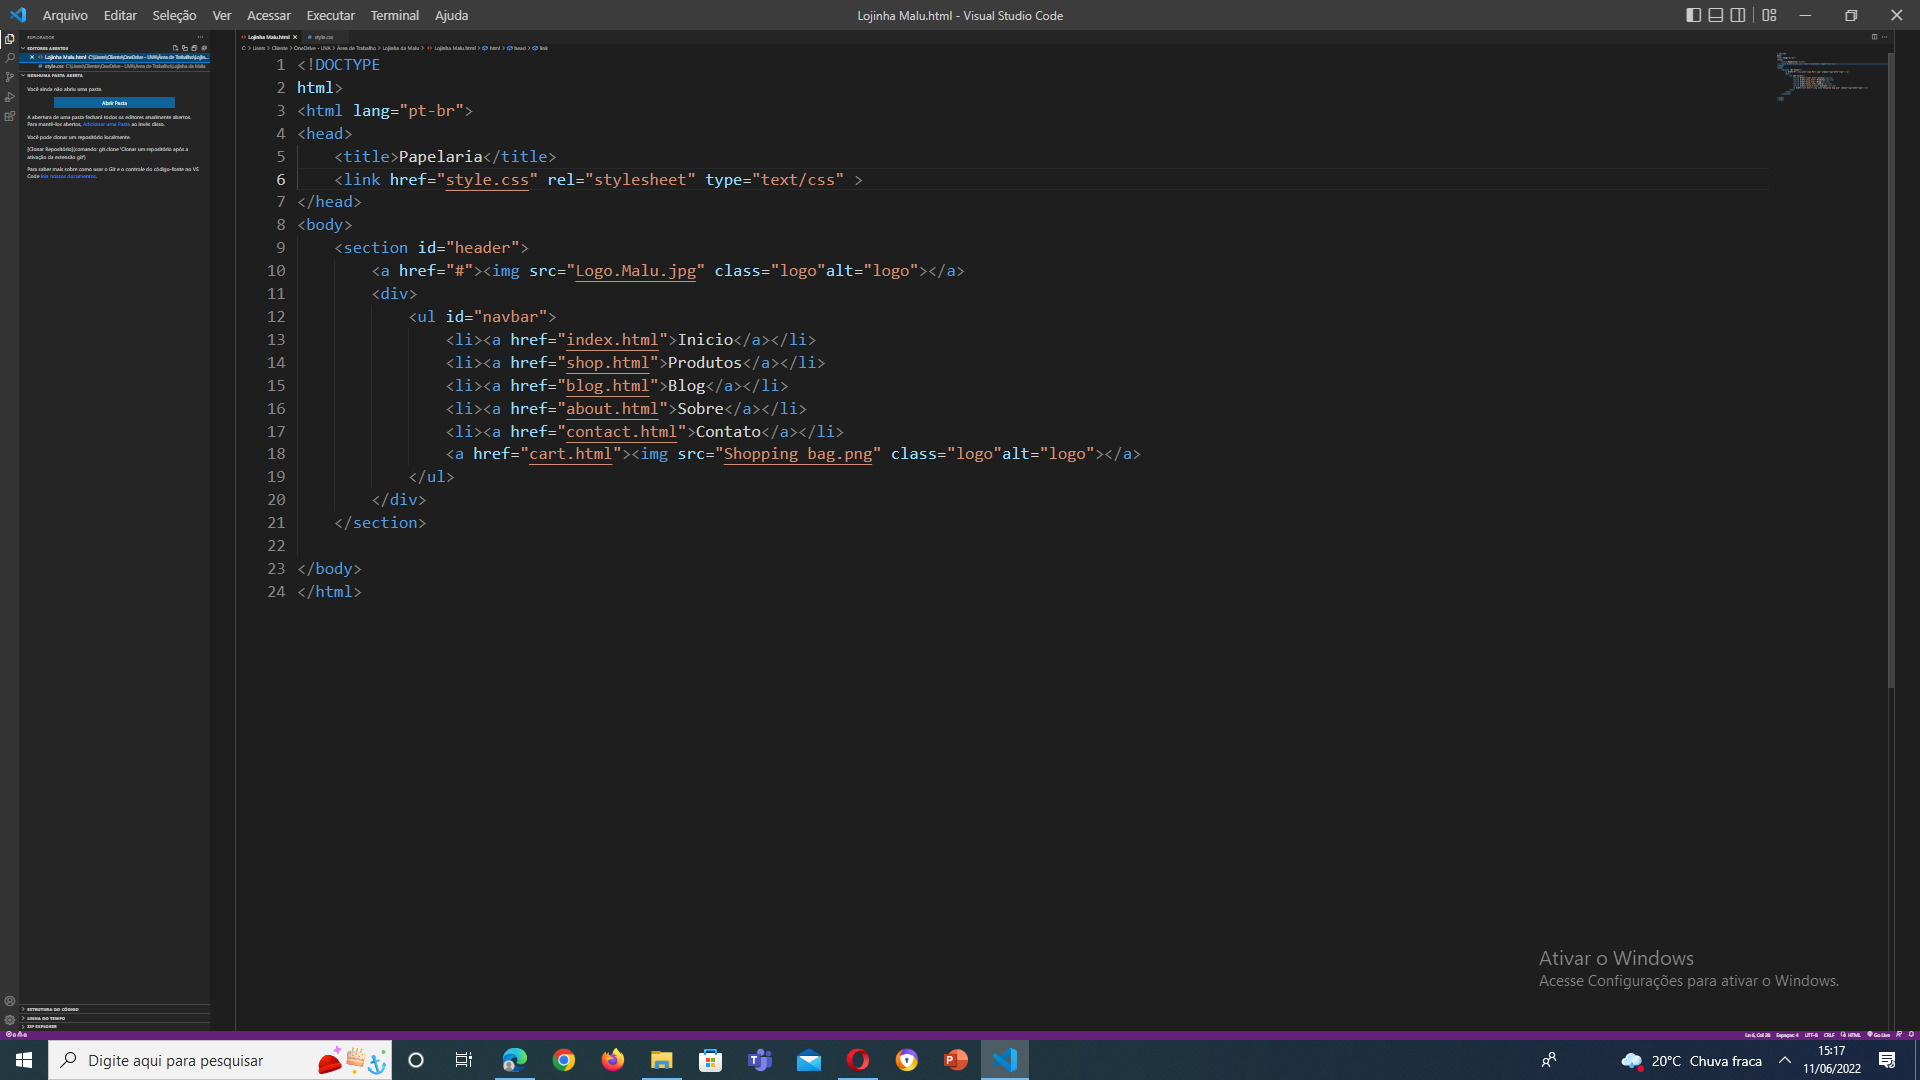Open the Arquivo menu
The height and width of the screenshot is (1080, 1920).
65,15
